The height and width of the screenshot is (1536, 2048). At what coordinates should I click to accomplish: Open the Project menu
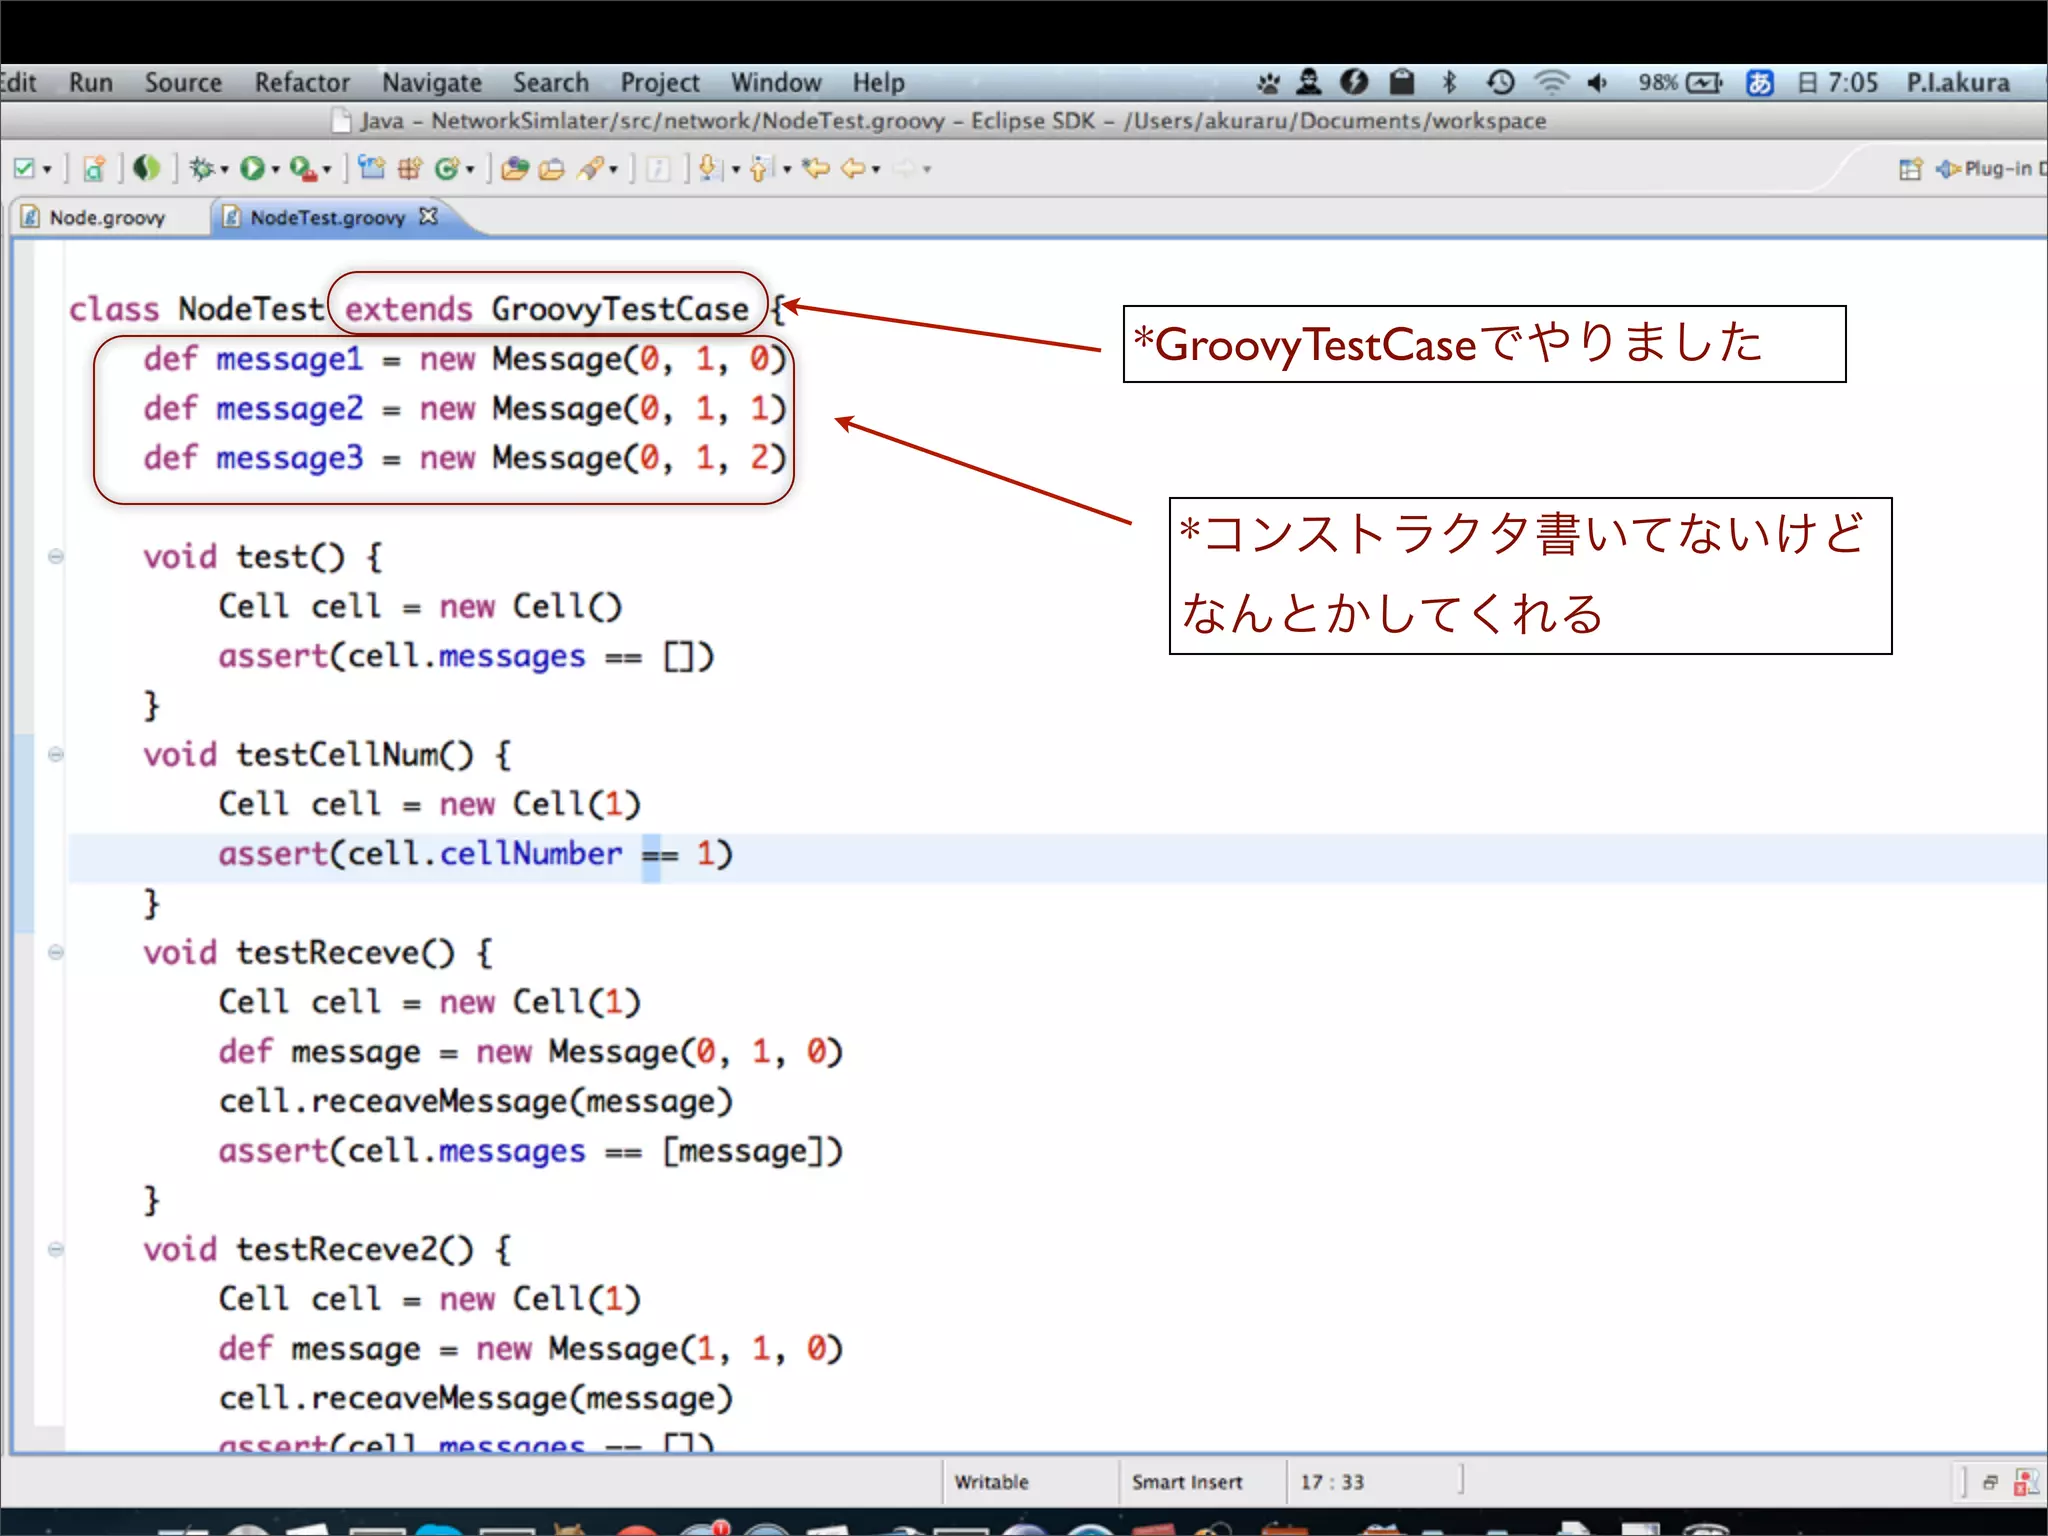click(x=660, y=82)
